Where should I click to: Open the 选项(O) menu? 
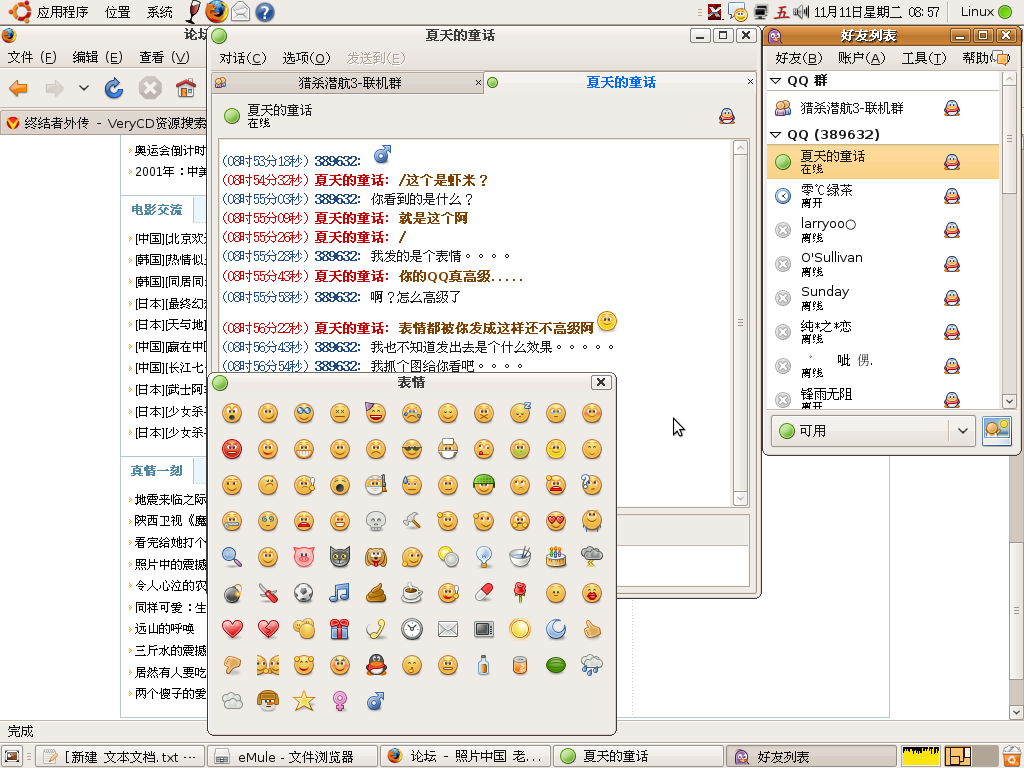(x=306, y=58)
